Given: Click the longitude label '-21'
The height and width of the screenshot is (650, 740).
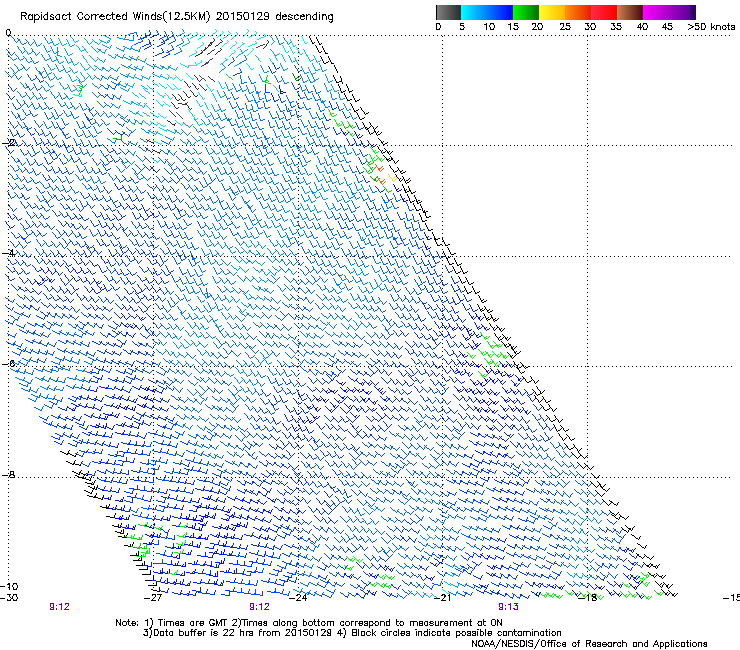Looking at the screenshot, I should point(443,598).
